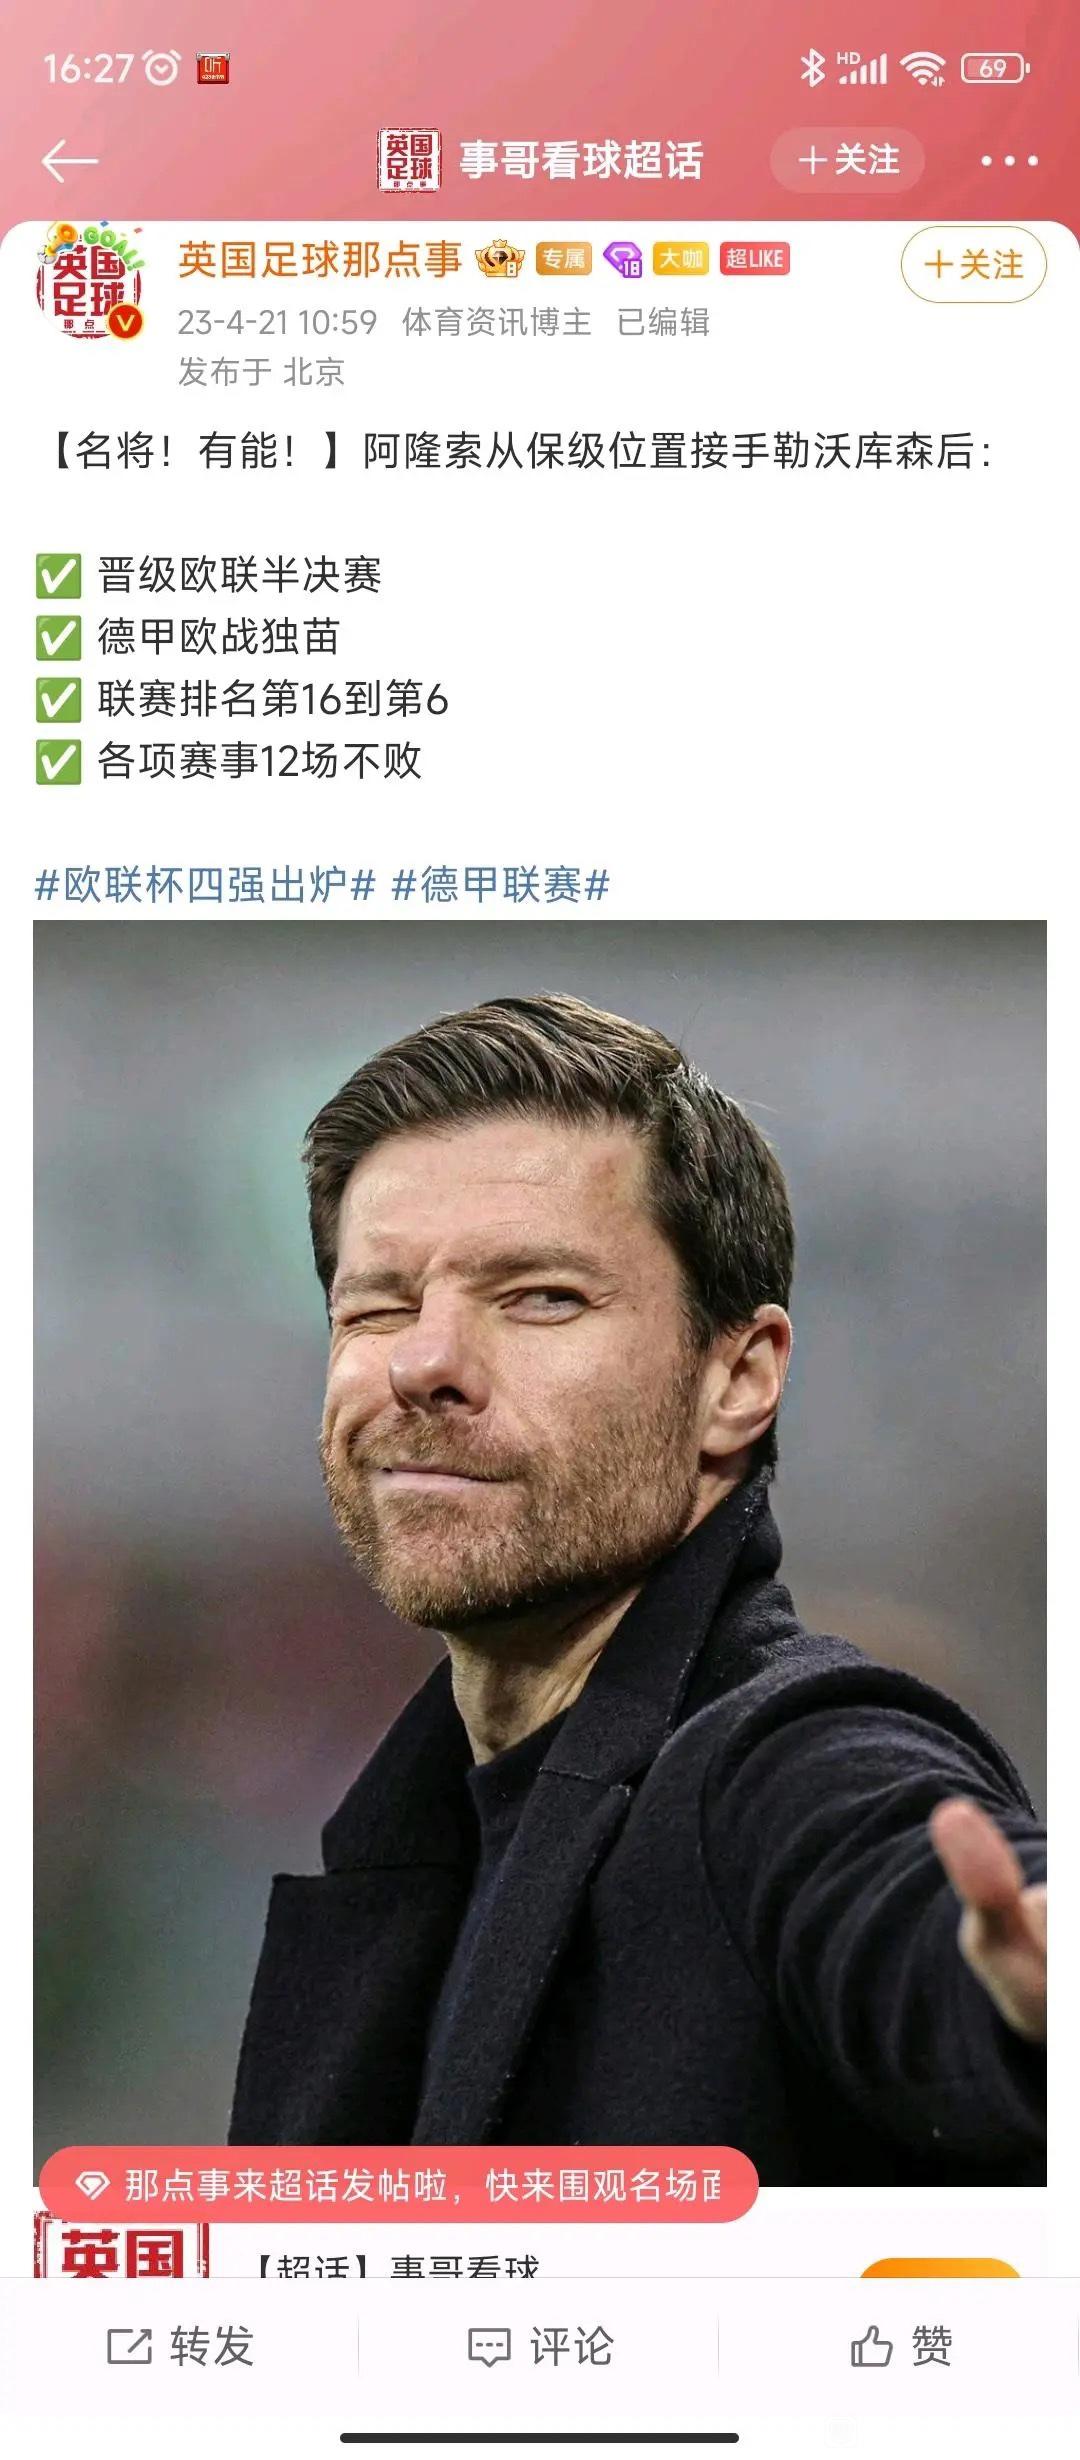This screenshot has width=1080, height=2460.
Task: Tap the red 那点事来超话发帖啦 banner
Action: 398,2185
